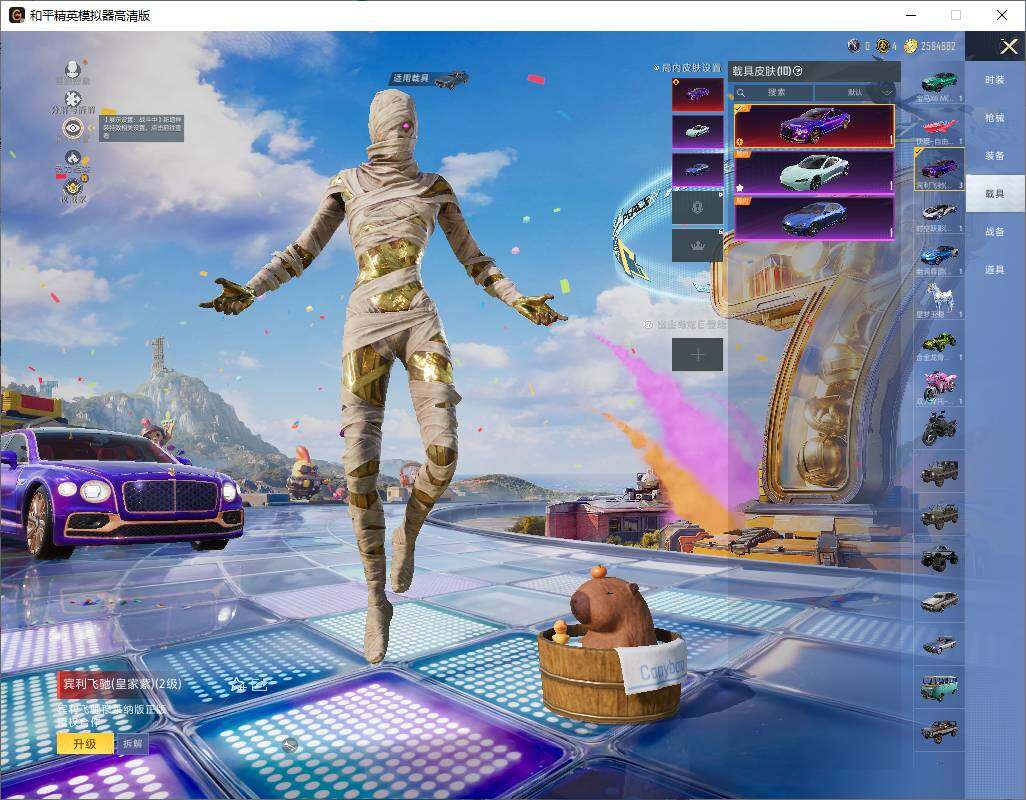Select the blue convertible in vehicle list
The width and height of the screenshot is (1026, 800).
coord(940,255)
